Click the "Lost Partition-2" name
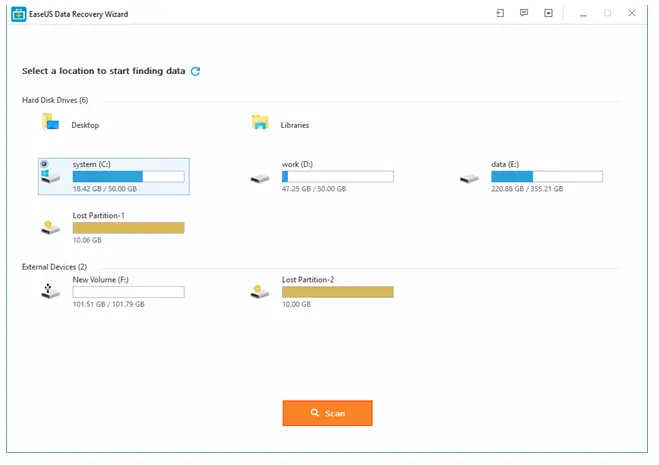Image resolution: width=659 pixels, height=465 pixels. (308, 280)
